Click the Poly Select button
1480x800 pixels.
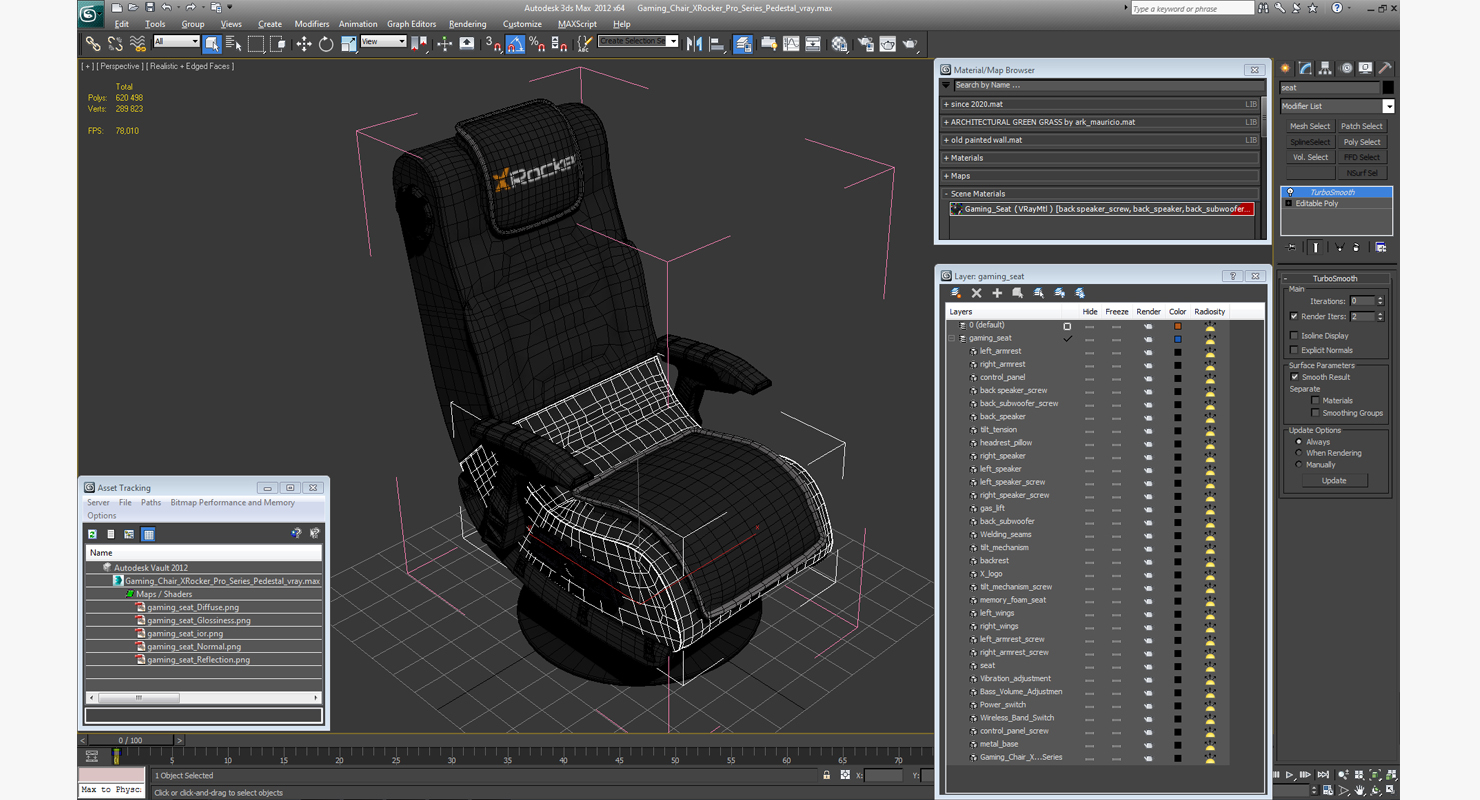pos(1362,142)
